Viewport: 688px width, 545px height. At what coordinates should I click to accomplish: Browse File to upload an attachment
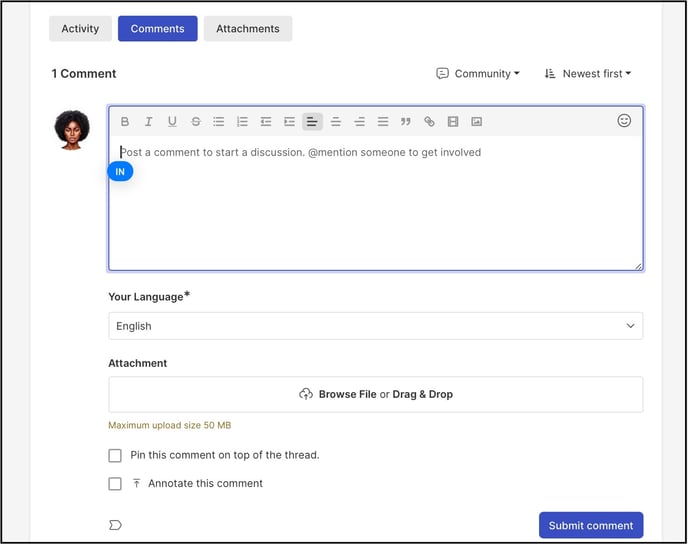pyautogui.click(x=376, y=394)
